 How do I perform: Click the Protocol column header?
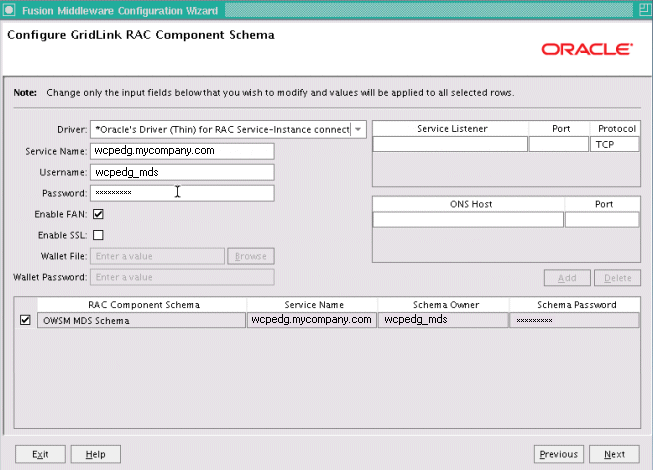(616, 129)
